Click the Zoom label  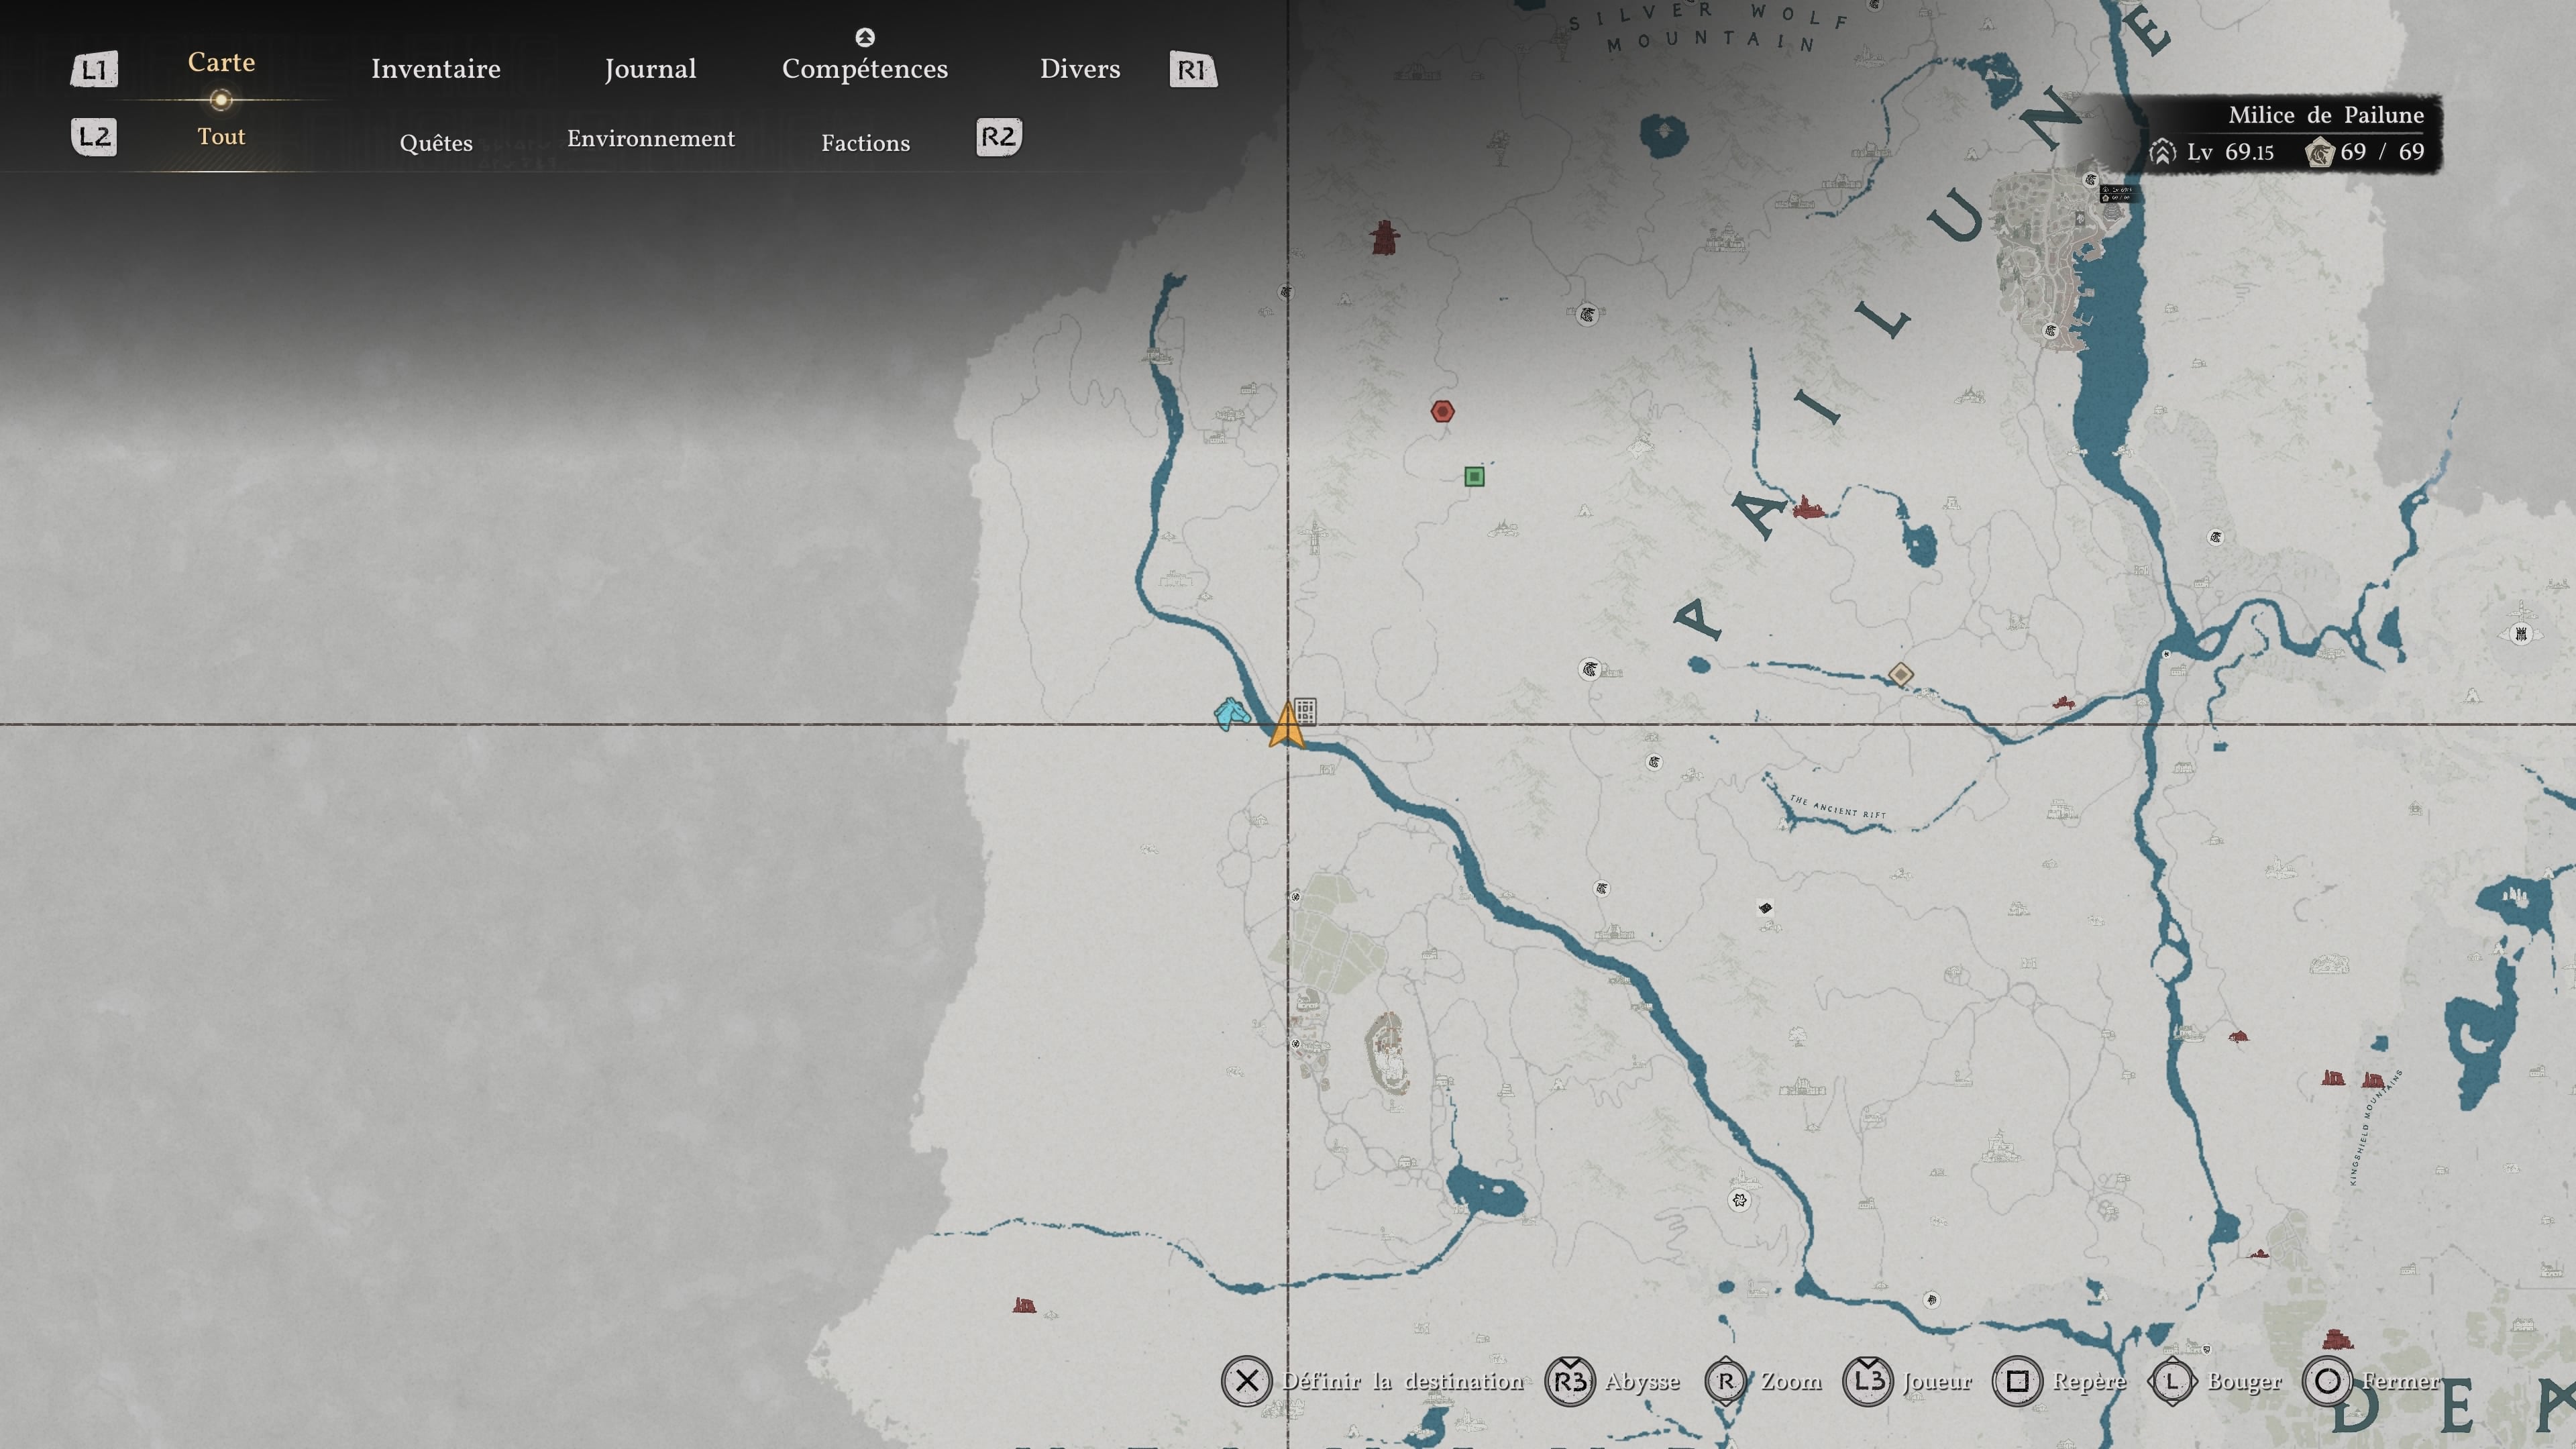(x=1791, y=1381)
